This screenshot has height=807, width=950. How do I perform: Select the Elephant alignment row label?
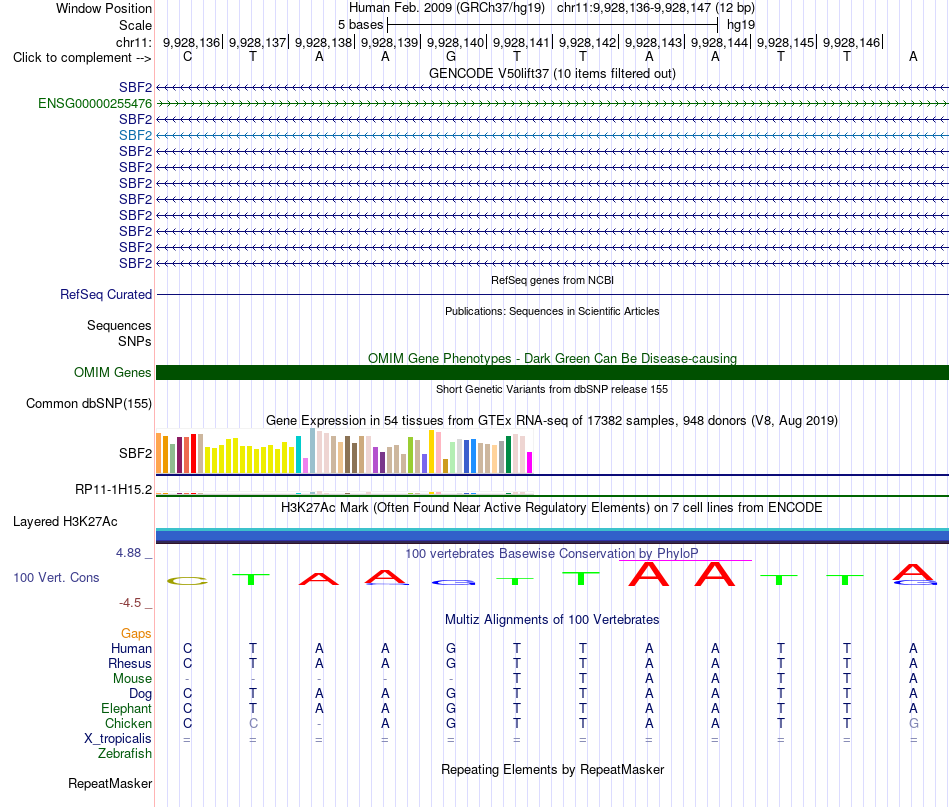coord(126,708)
